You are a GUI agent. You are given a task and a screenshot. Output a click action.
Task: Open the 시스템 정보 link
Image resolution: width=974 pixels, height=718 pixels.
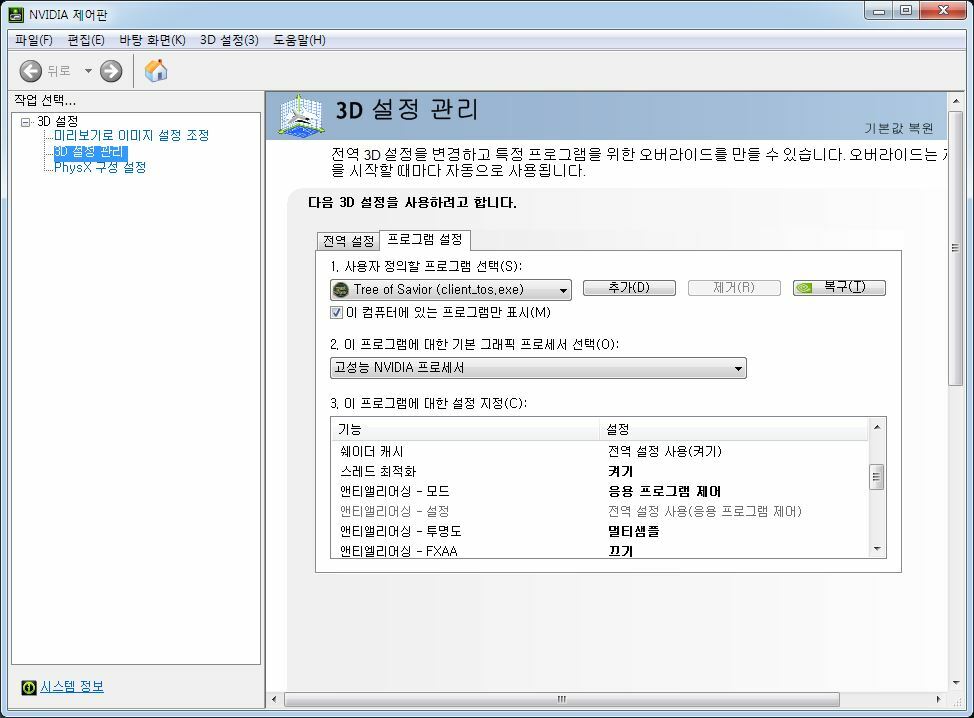coord(72,687)
